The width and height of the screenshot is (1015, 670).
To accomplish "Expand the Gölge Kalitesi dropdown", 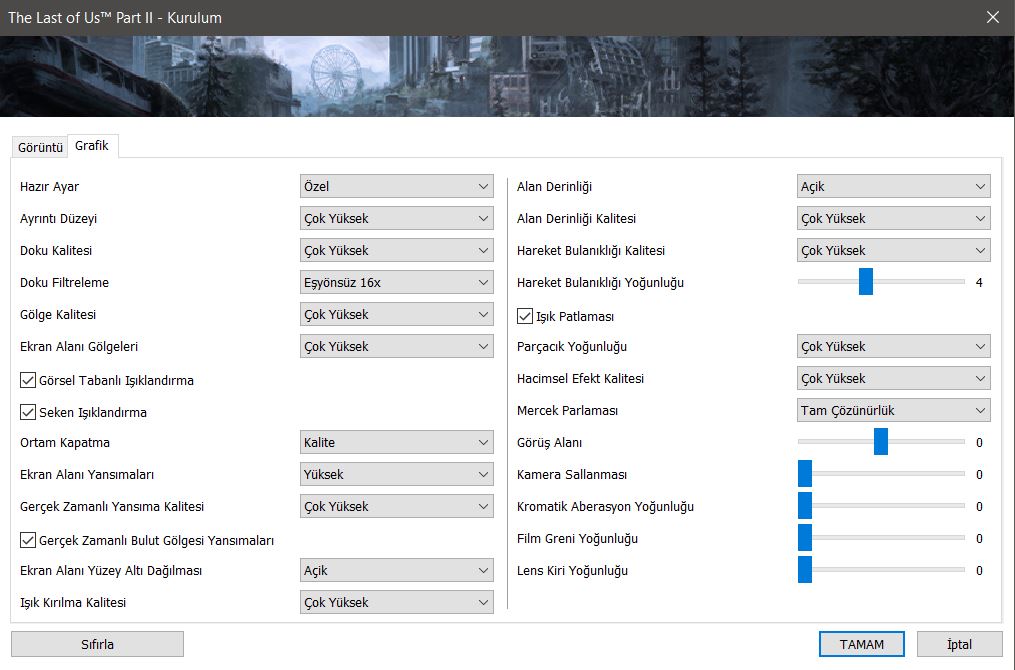I will point(397,315).
